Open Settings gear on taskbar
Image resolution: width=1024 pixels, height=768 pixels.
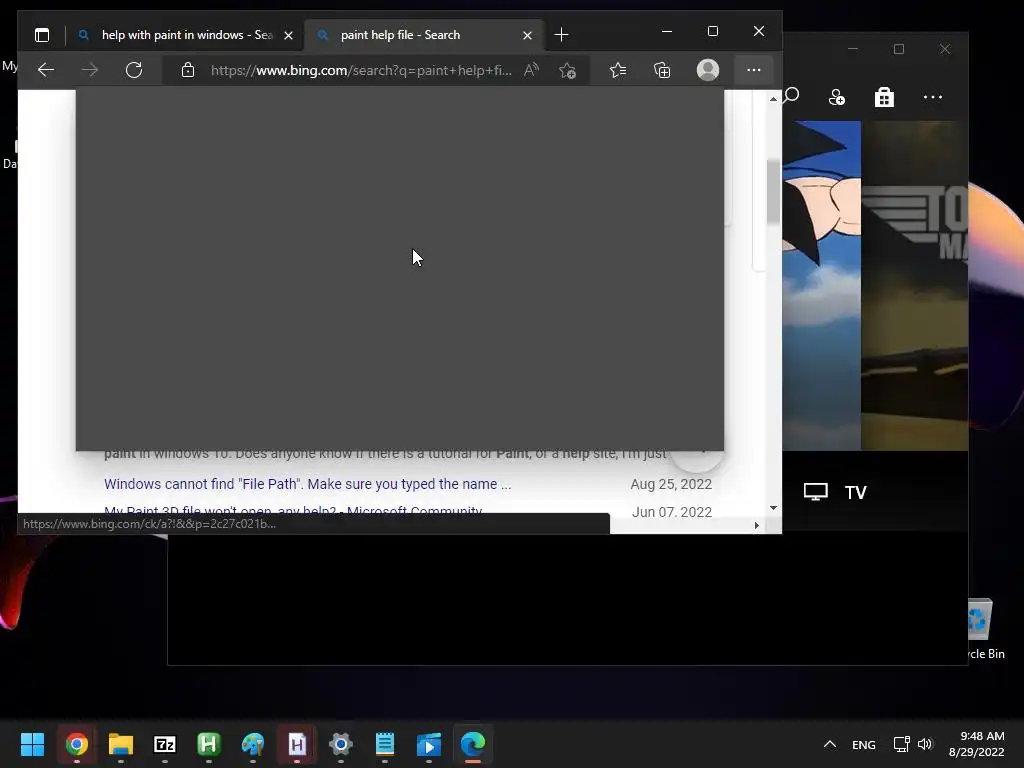click(340, 744)
